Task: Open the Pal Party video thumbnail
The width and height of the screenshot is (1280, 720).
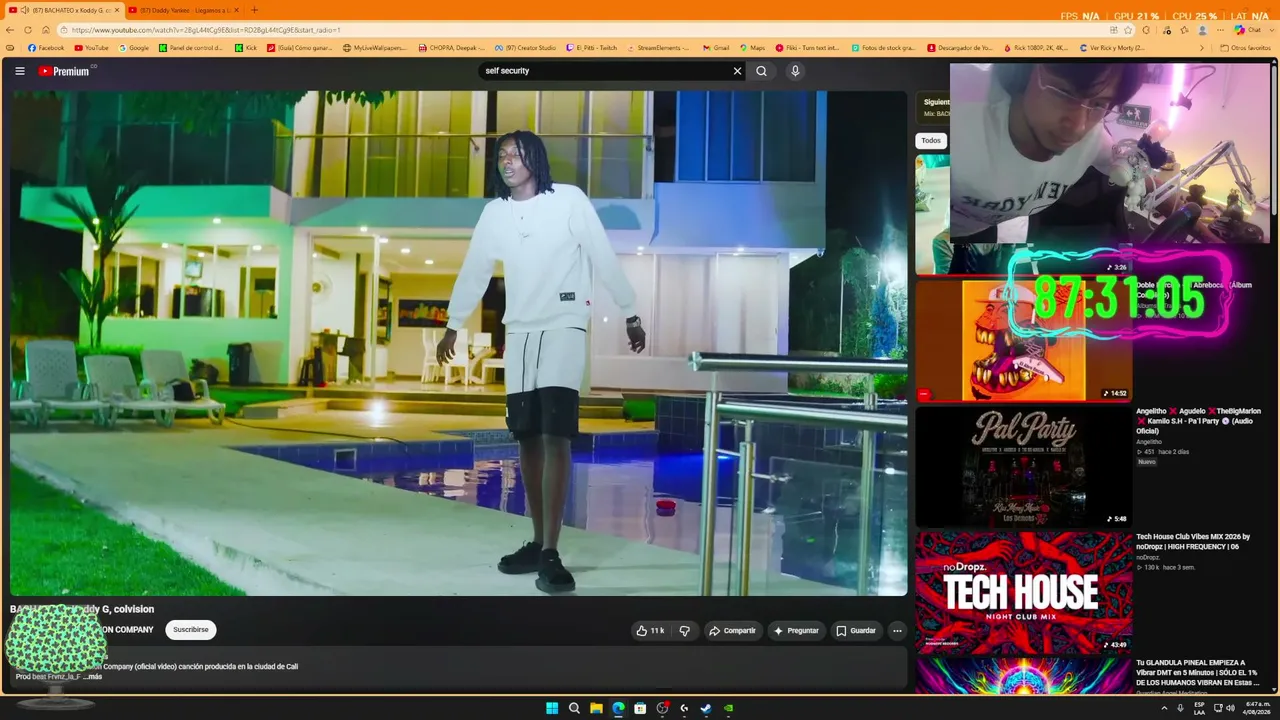Action: (1023, 467)
